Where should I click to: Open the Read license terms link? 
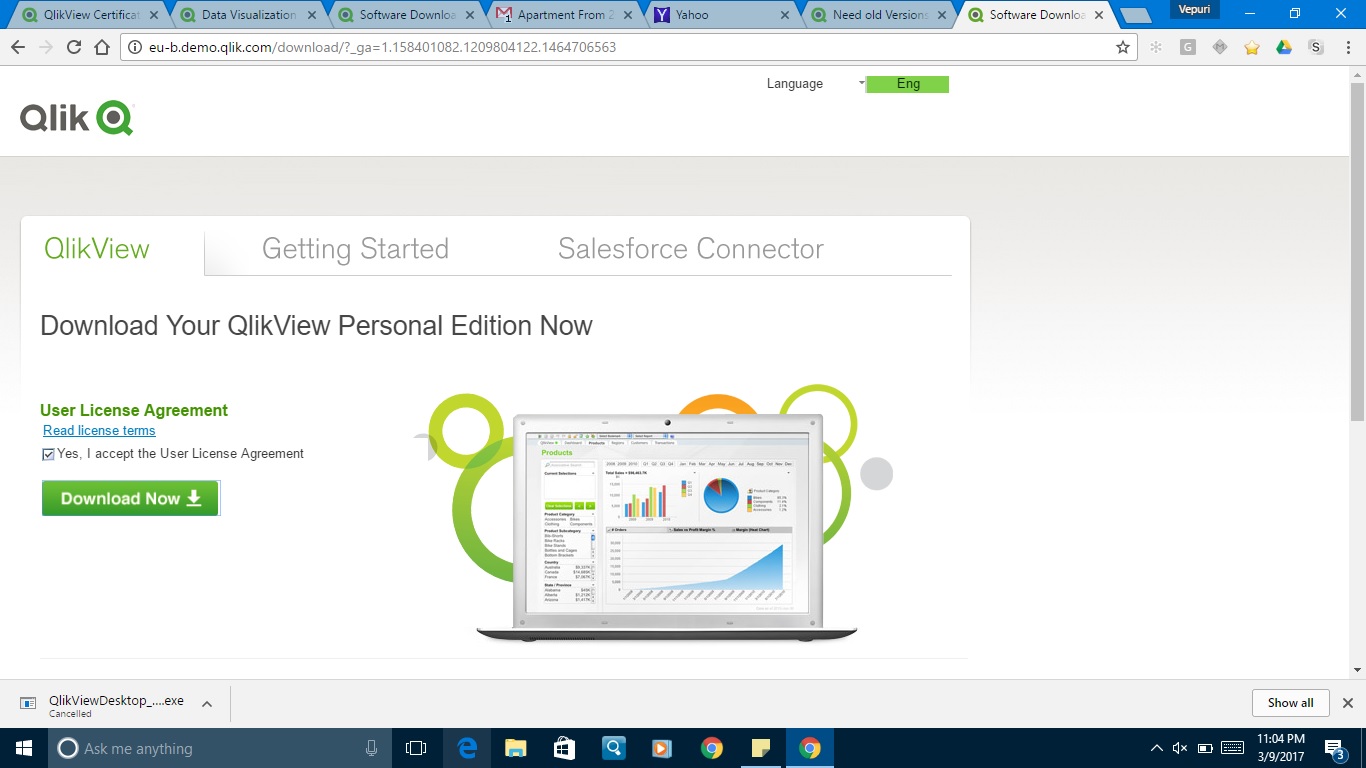point(99,430)
